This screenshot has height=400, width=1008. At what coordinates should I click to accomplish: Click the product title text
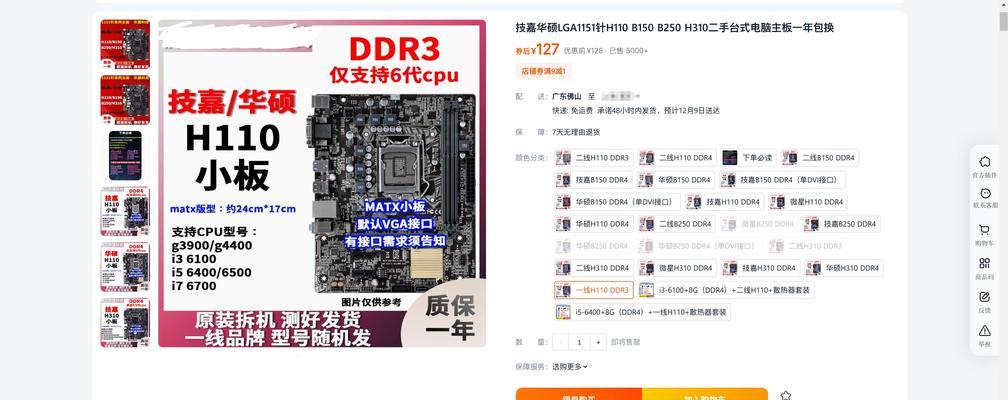674,28
